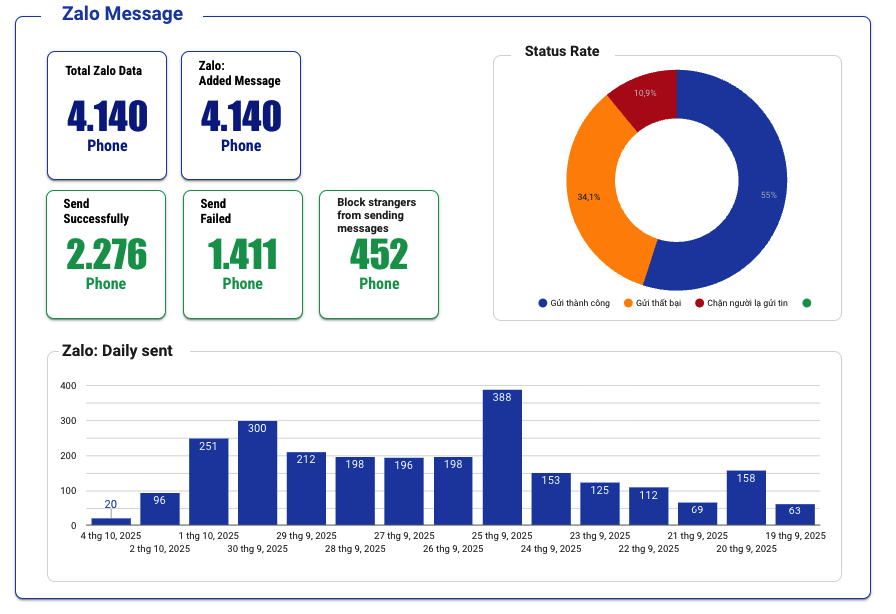Viewport: 896px width, 614px height.
Task: Click the unlabeled green legend dot
Action: click(806, 303)
